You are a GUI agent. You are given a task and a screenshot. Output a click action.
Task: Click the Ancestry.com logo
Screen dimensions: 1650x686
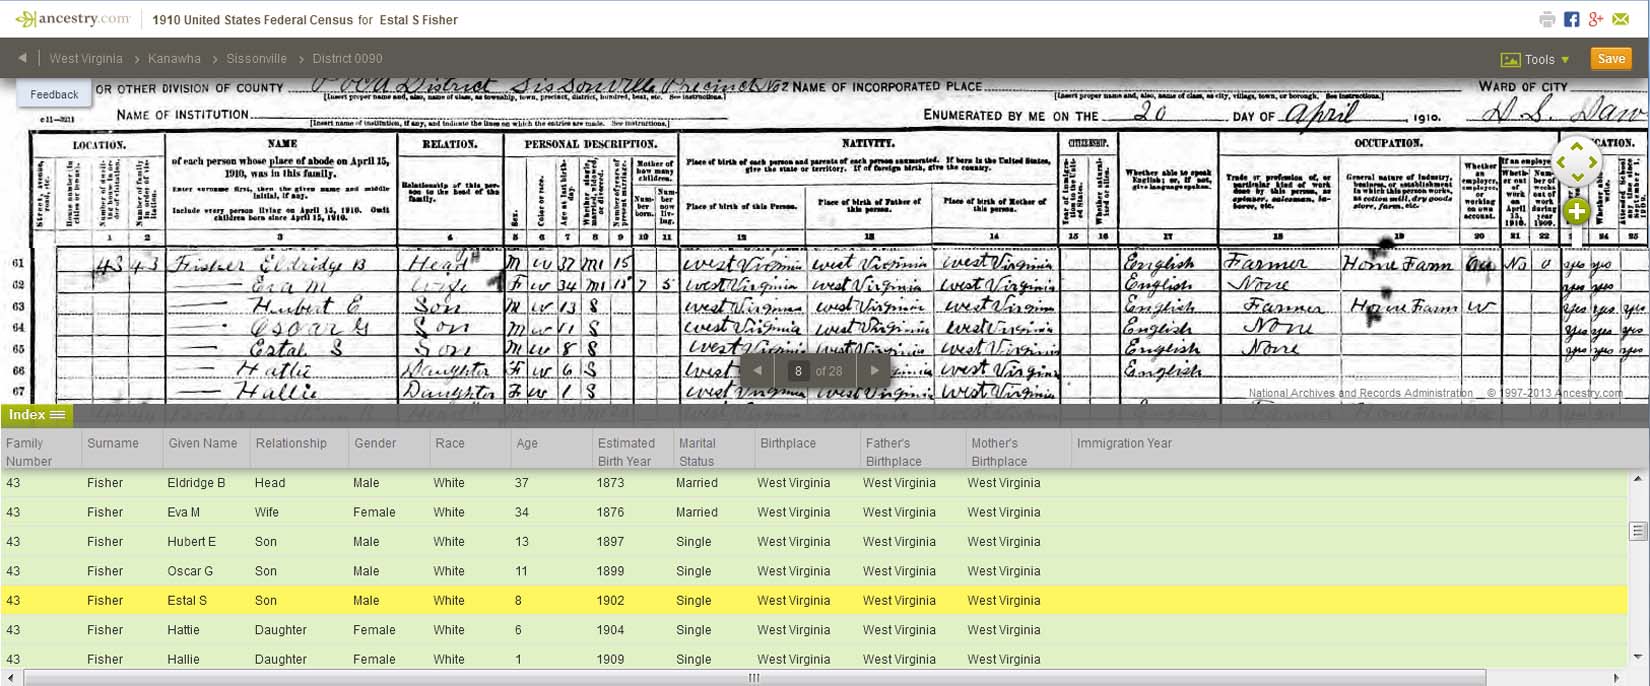pos(73,19)
